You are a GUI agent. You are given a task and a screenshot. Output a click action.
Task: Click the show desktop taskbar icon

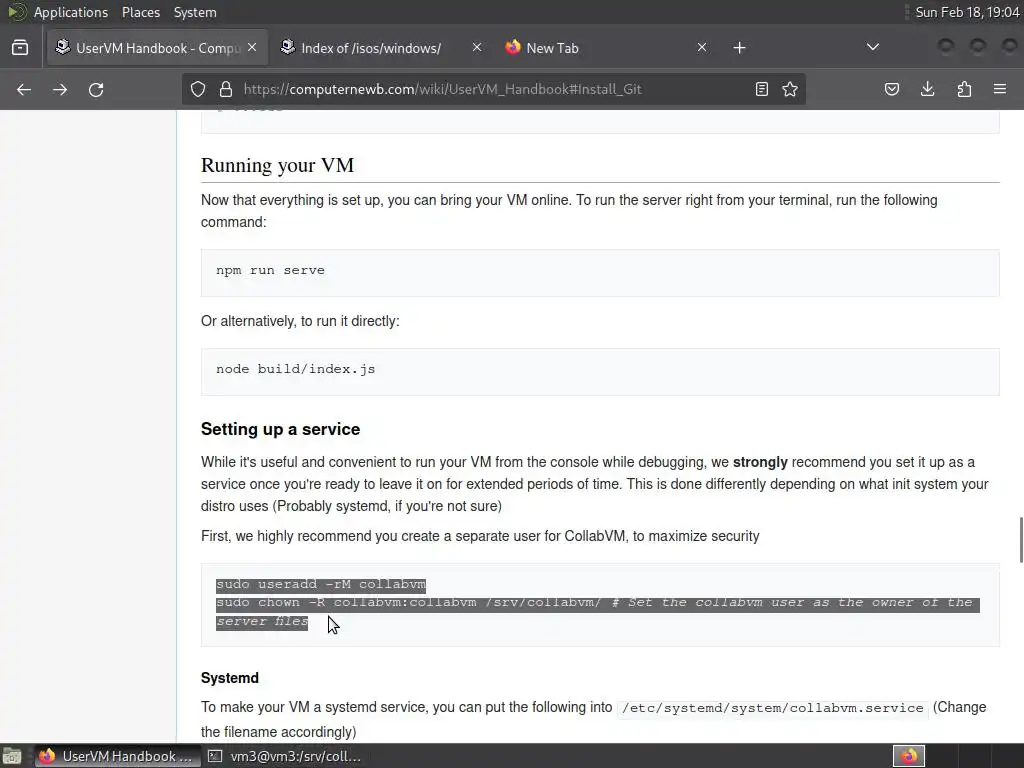click(x=12, y=756)
